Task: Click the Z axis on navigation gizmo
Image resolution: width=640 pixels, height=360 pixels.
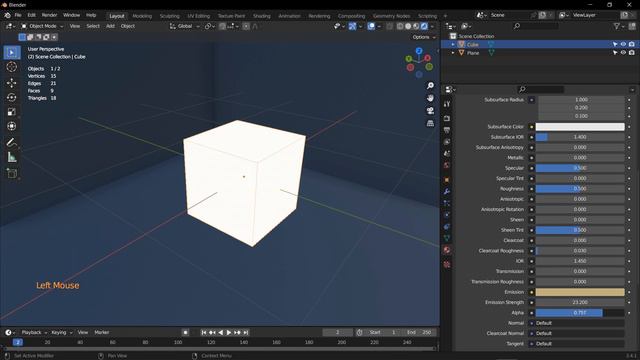Action: pyautogui.click(x=419, y=51)
